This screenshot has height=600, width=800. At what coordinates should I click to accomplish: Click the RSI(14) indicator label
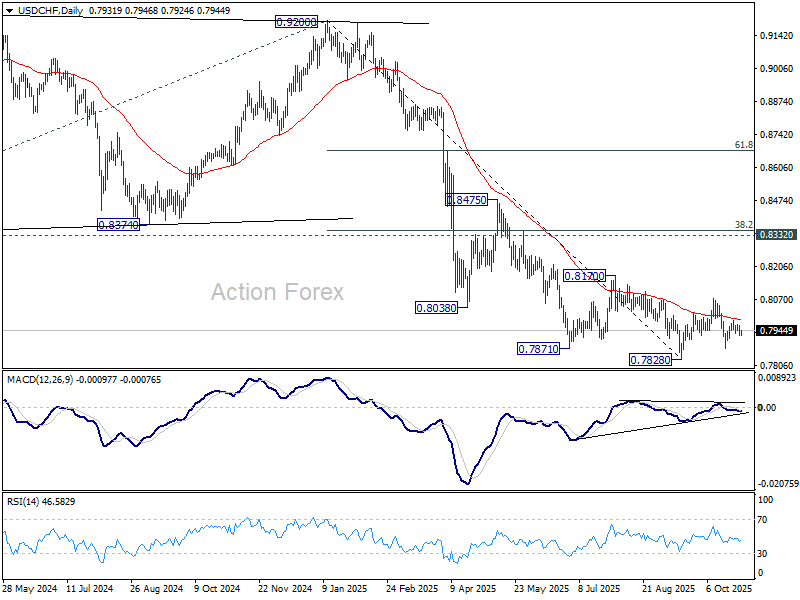coord(23,502)
